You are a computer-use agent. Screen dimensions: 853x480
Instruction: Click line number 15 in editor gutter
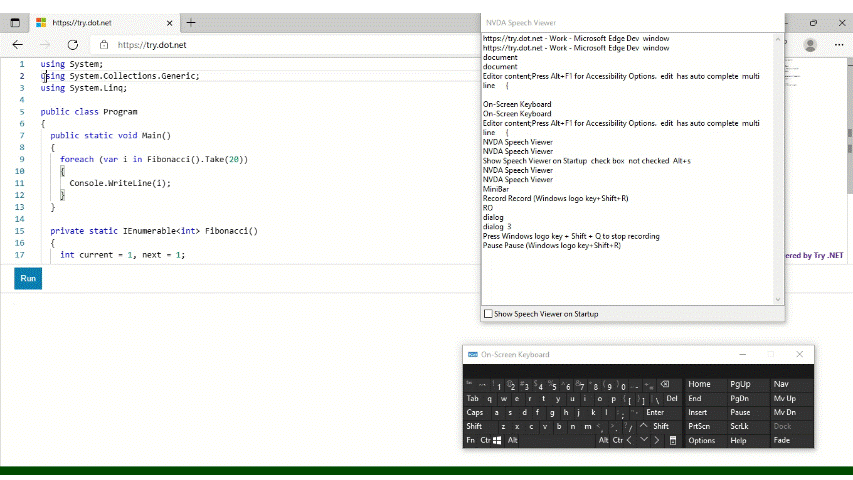tap(20, 231)
